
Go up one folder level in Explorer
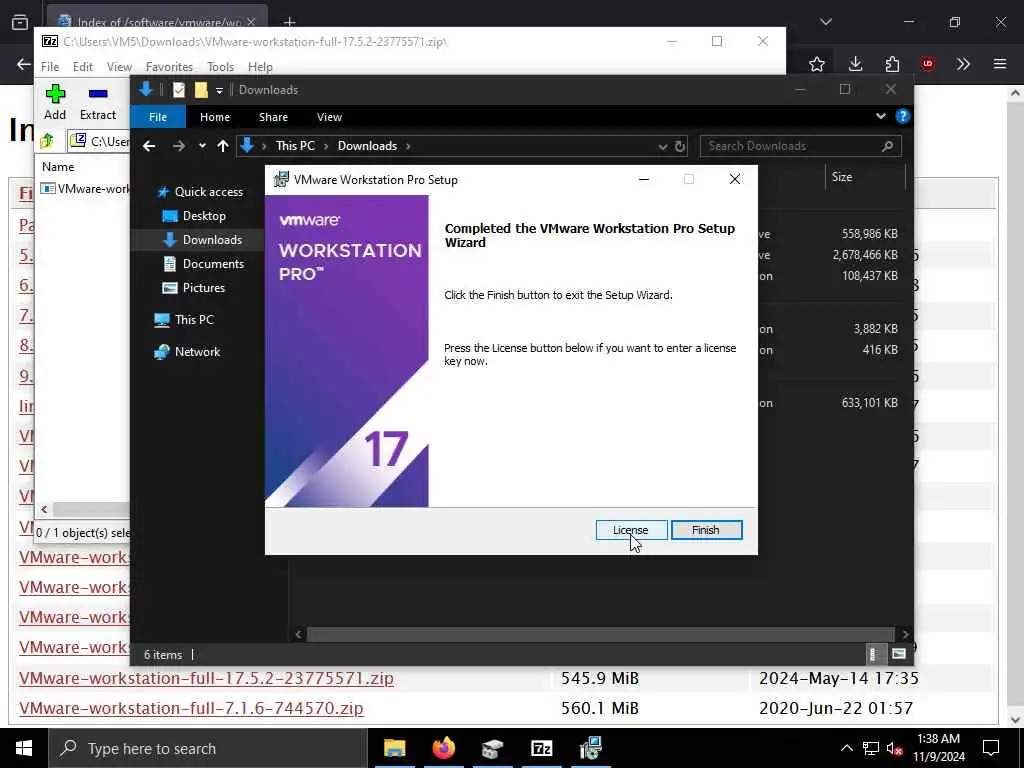(x=223, y=146)
